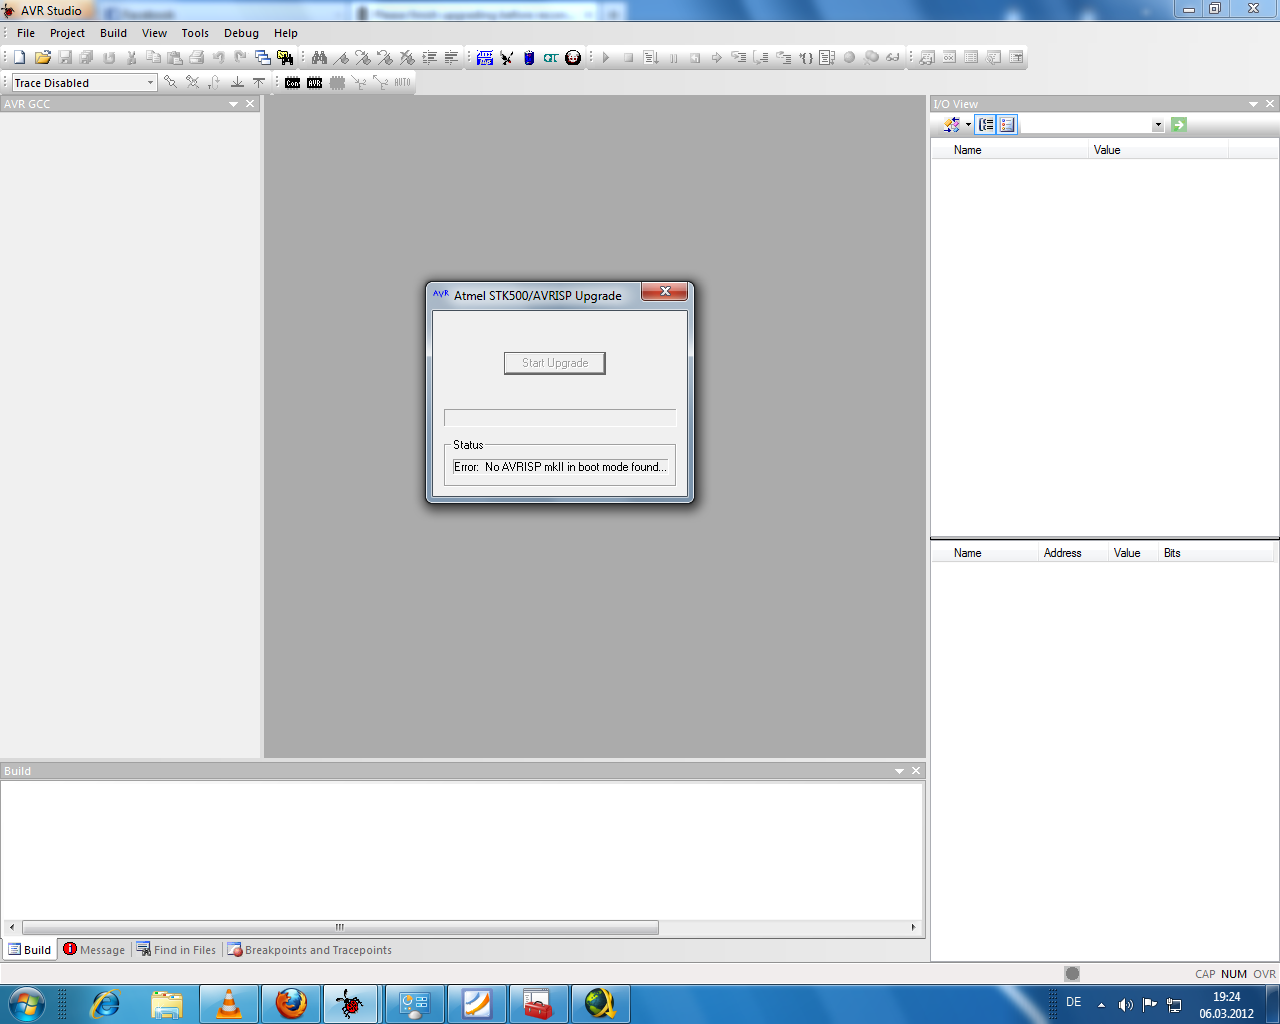Screen dimensions: 1280x1024
Task: Open I/O View panel options arrow
Action: tap(1254, 104)
